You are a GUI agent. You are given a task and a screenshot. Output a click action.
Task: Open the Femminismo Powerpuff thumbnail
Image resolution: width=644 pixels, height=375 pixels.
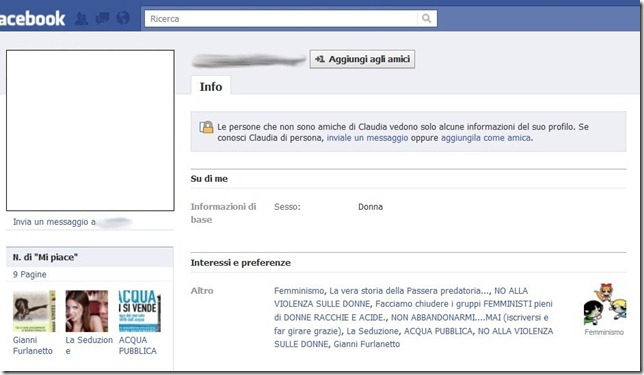point(605,304)
